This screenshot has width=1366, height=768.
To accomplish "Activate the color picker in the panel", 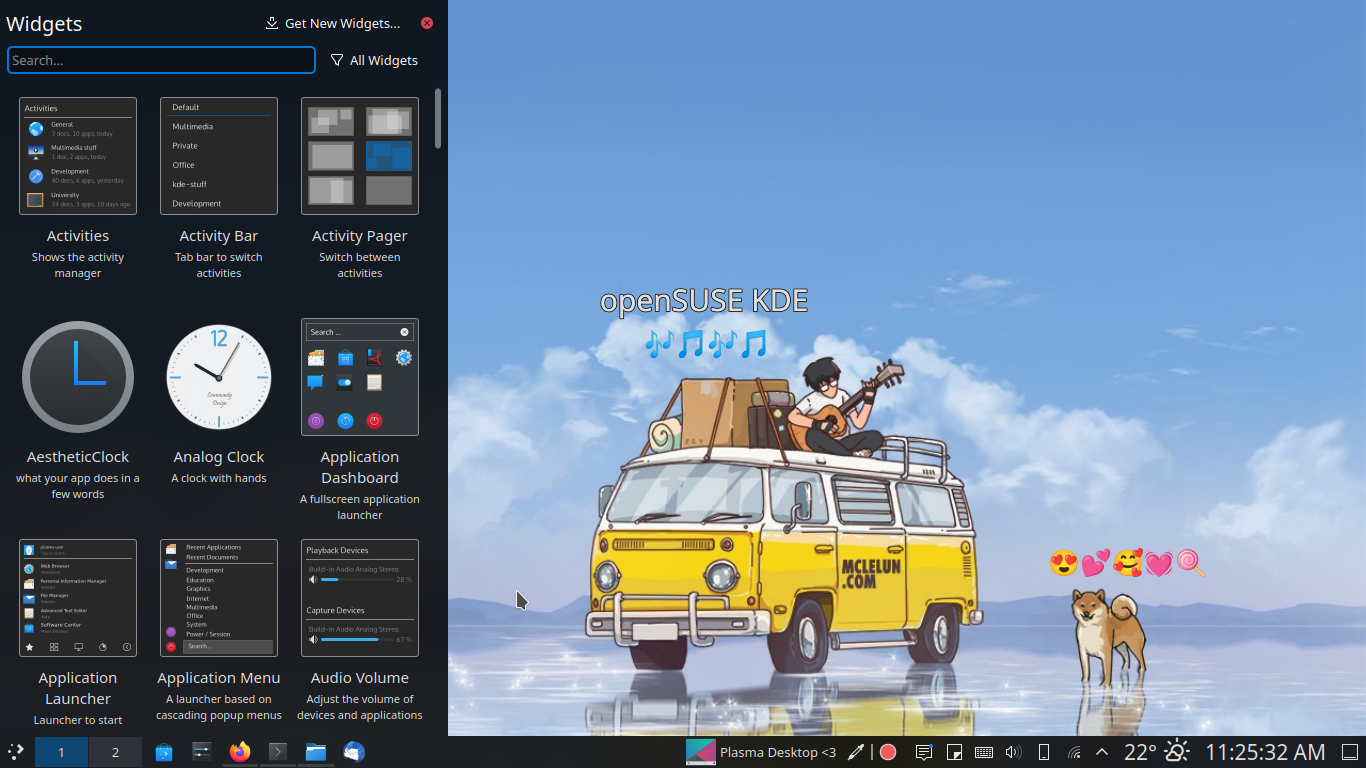I will (x=856, y=752).
